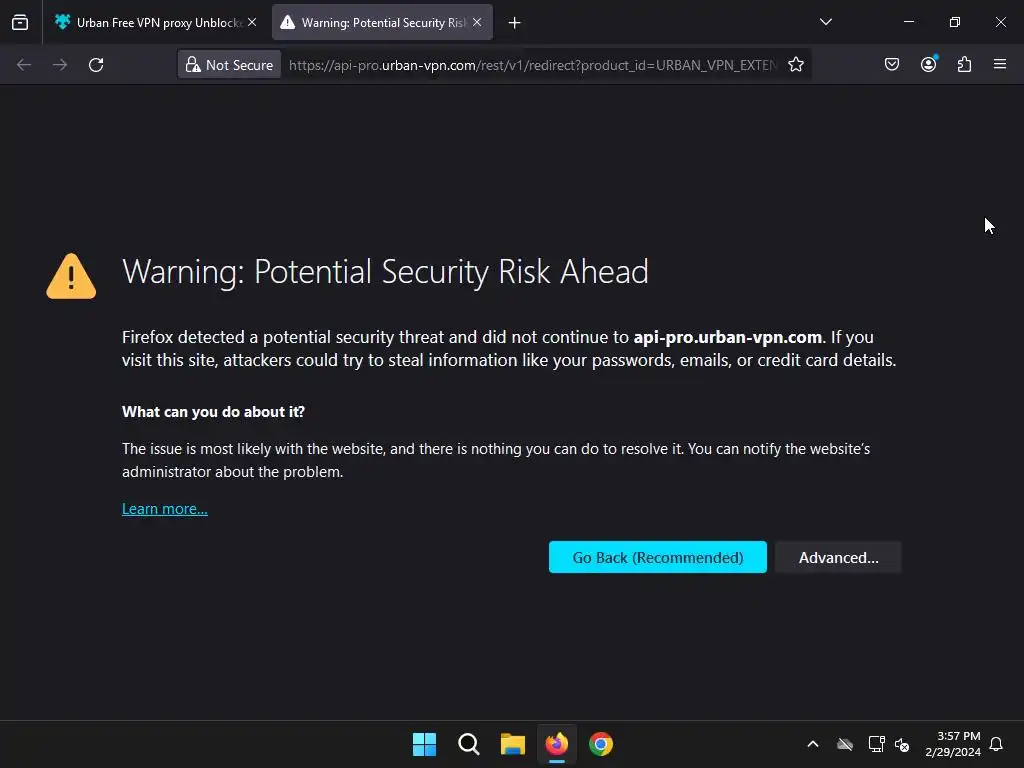Restore down the Firefox window
The image size is (1024, 768).
[x=955, y=22]
